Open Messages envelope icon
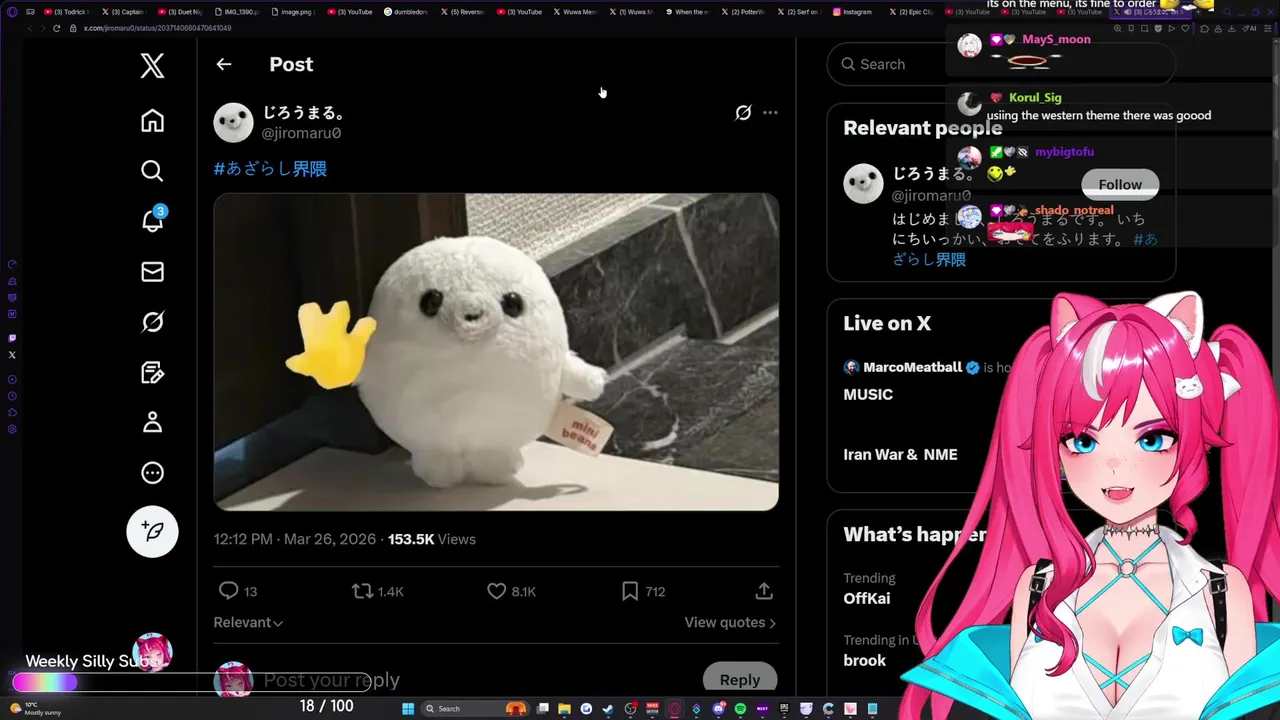The image size is (1280, 720). coord(152,272)
